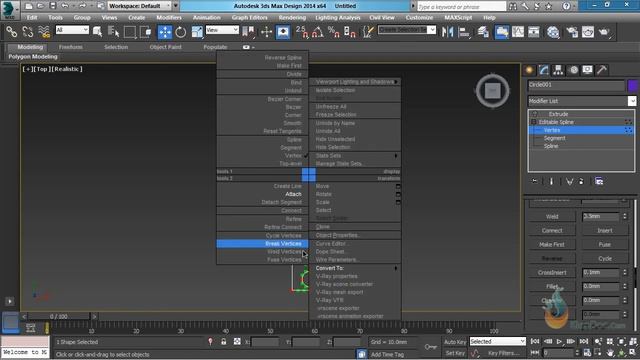Choose Weld Vertices in quad menu

click(x=262, y=251)
